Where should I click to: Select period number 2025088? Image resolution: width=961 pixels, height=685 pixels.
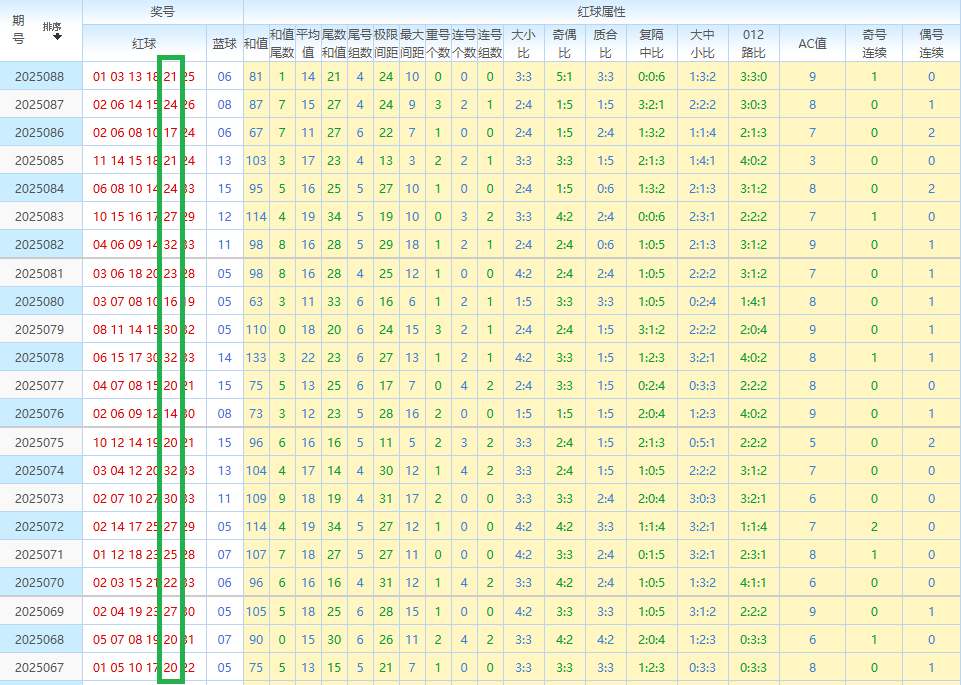coord(39,77)
